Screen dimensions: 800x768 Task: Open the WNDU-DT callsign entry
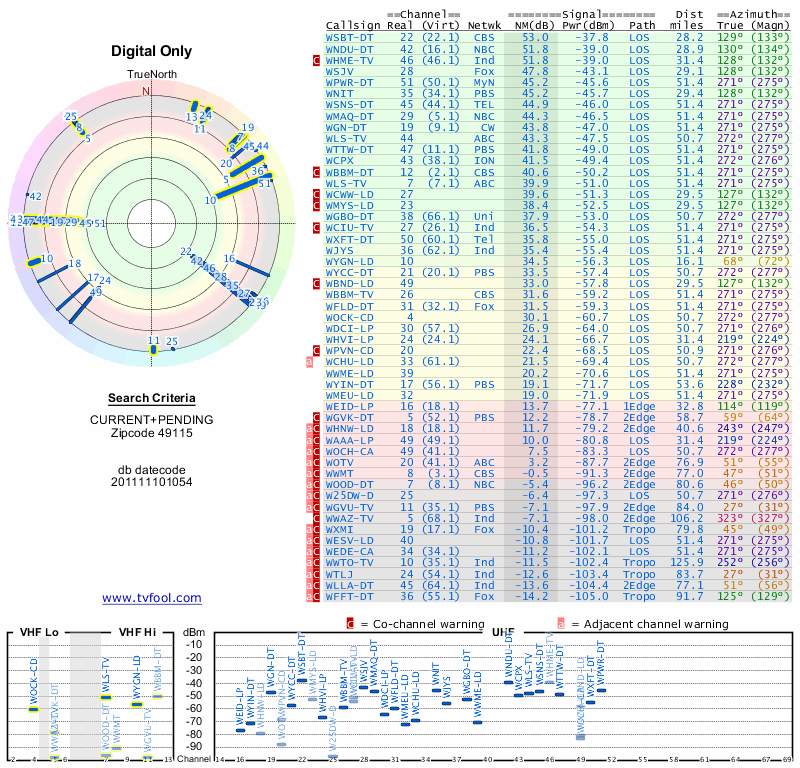[349, 49]
